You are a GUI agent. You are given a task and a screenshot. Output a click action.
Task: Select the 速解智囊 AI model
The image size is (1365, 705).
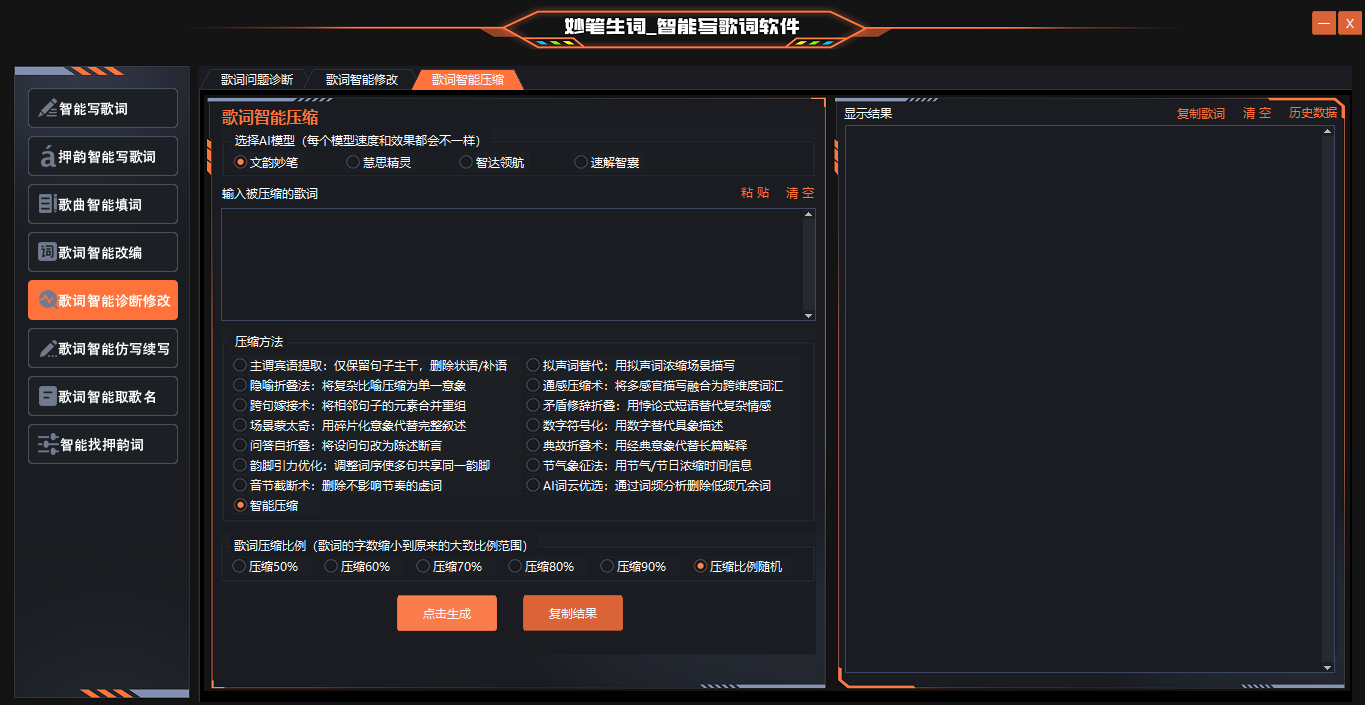[606, 162]
